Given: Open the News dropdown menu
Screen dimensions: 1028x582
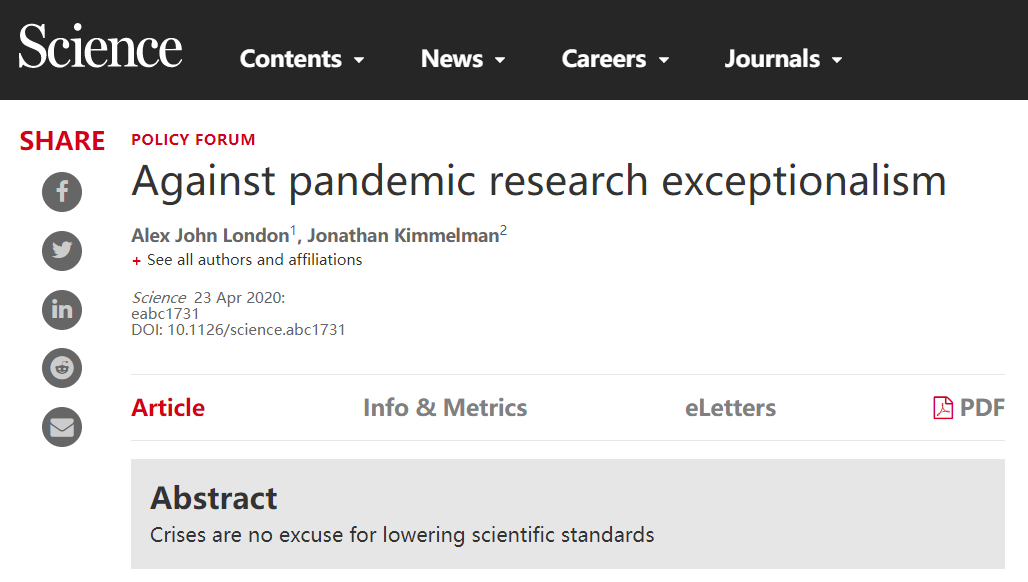Looking at the screenshot, I should click(x=463, y=59).
